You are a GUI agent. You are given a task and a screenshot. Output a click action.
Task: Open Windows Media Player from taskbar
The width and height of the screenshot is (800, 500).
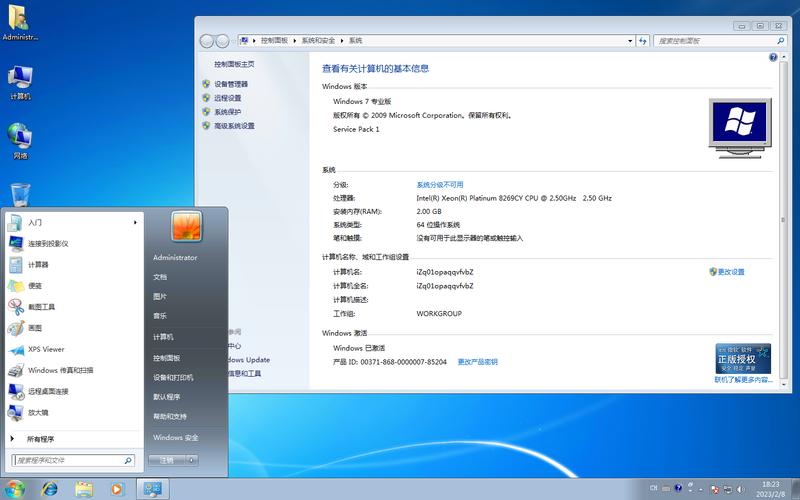click(117, 489)
